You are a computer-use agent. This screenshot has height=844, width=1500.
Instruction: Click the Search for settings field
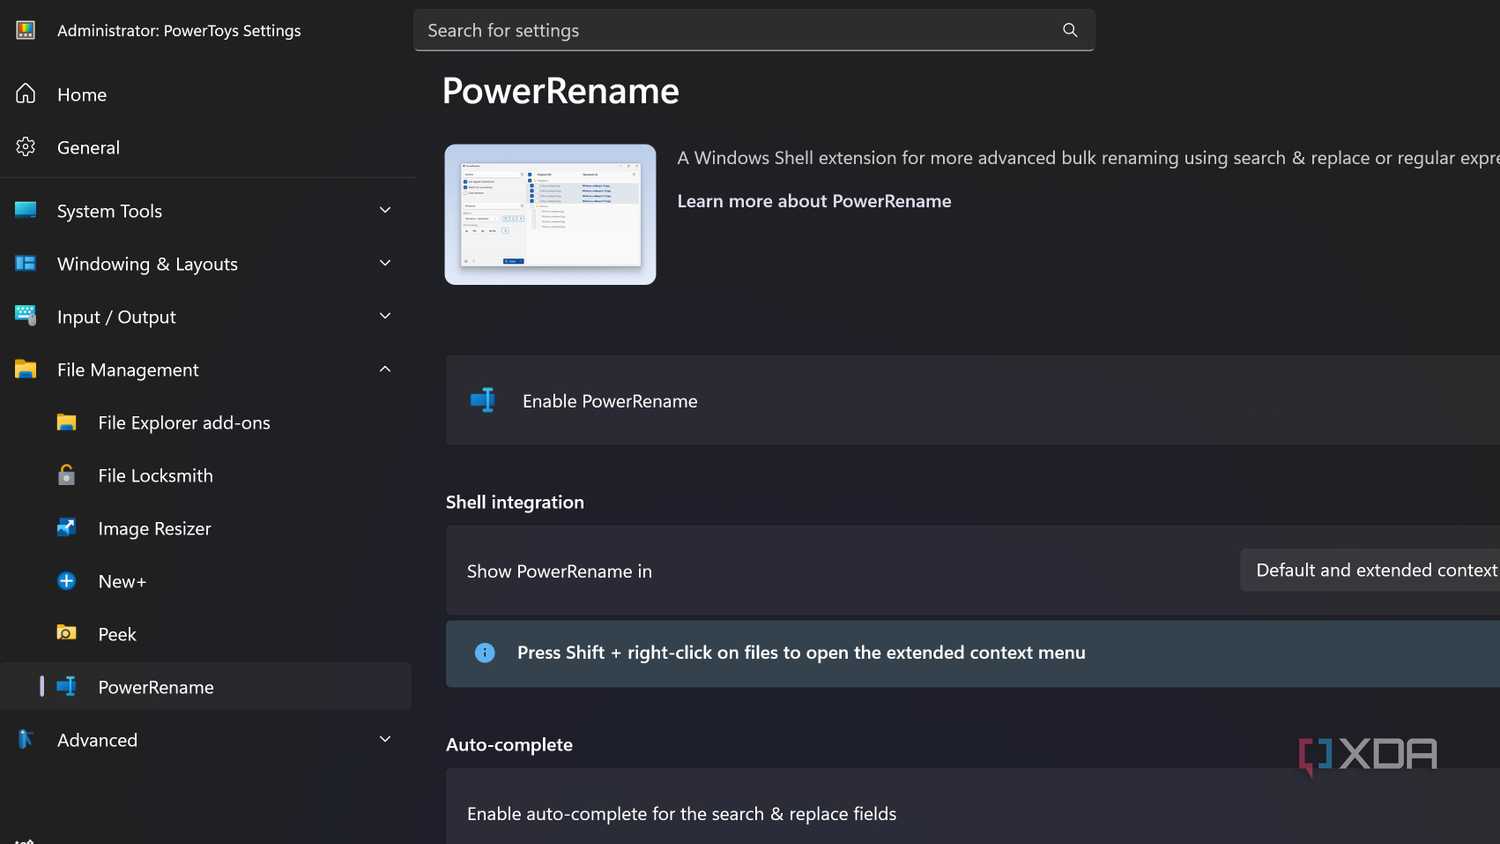click(x=700, y=30)
